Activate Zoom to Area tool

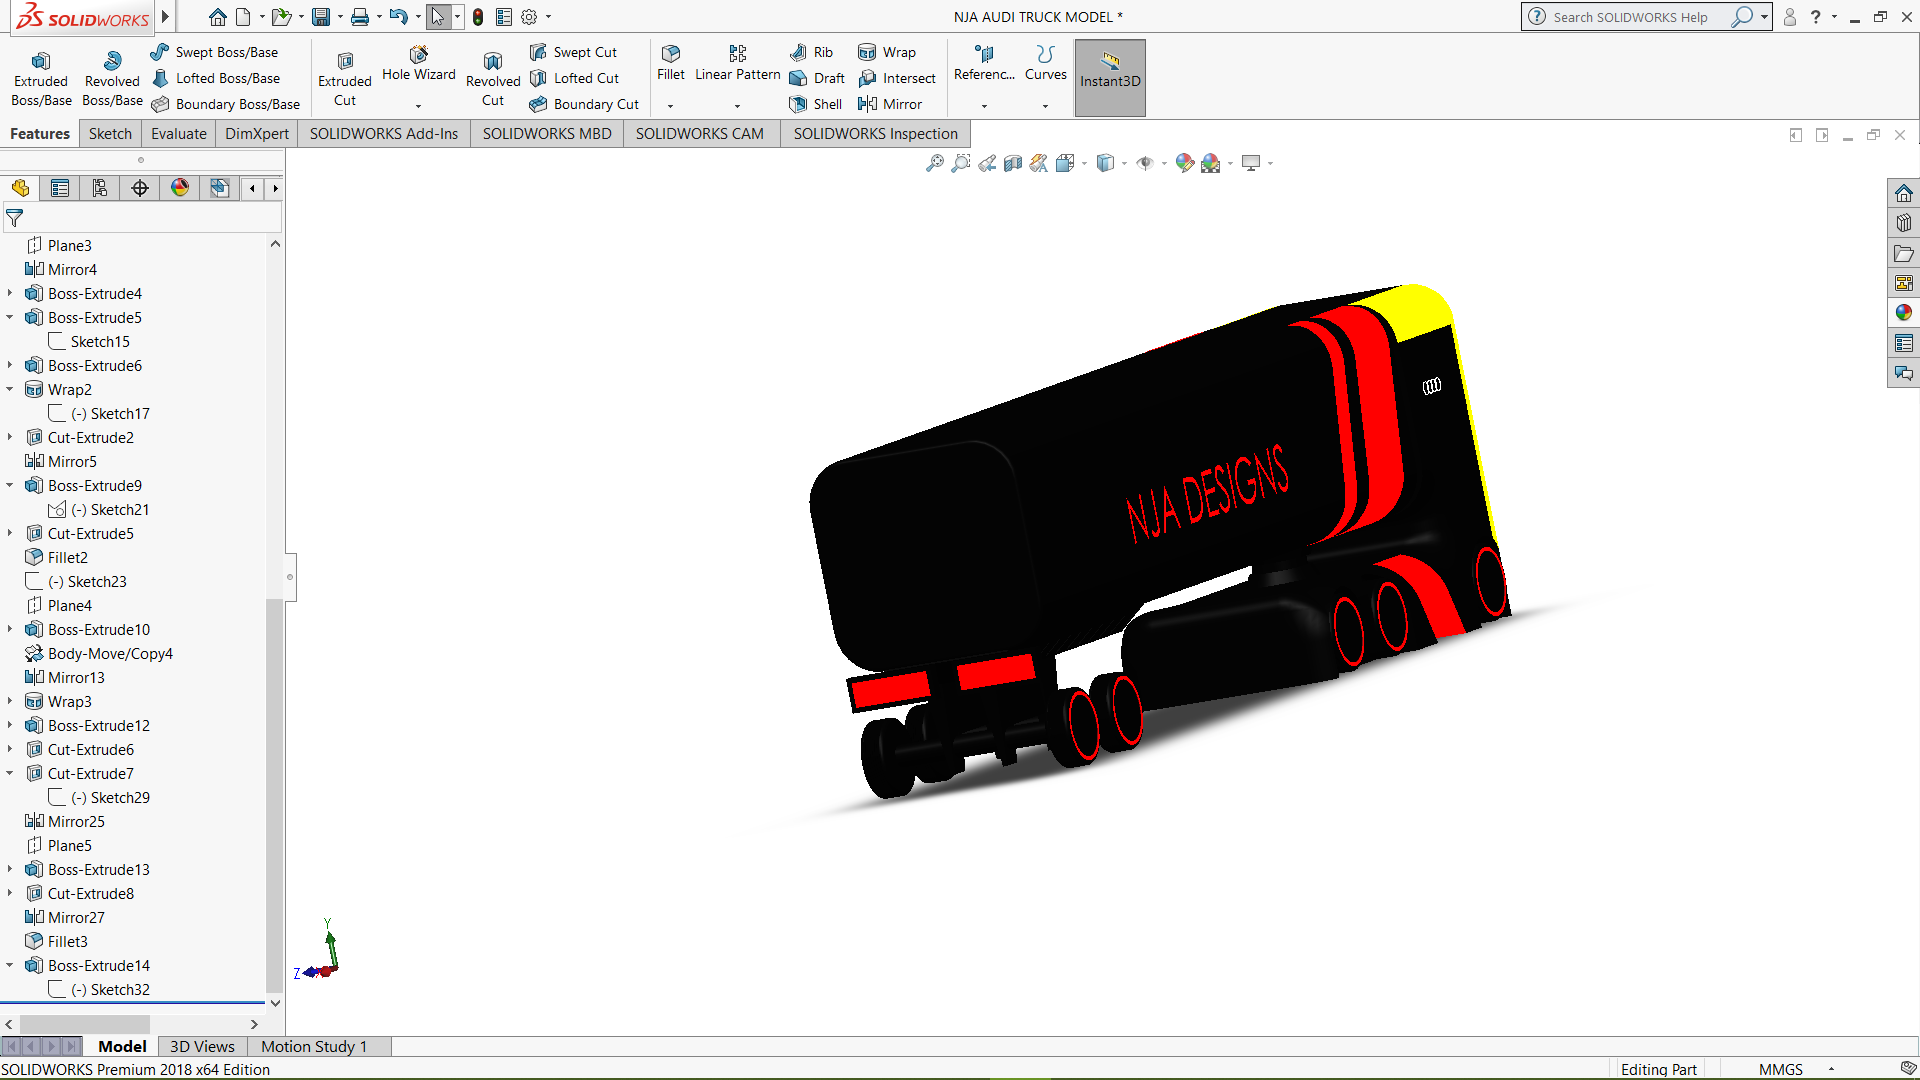click(961, 163)
